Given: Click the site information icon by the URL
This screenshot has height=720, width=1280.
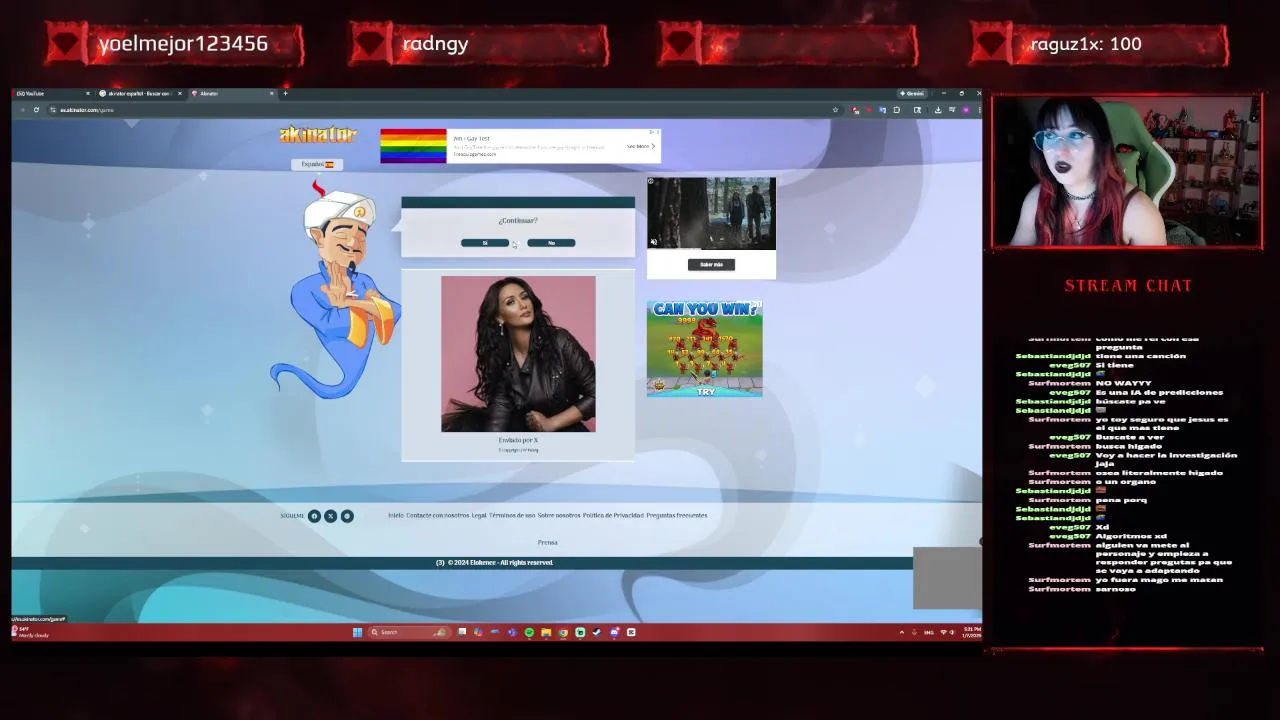Looking at the screenshot, I should [53, 110].
